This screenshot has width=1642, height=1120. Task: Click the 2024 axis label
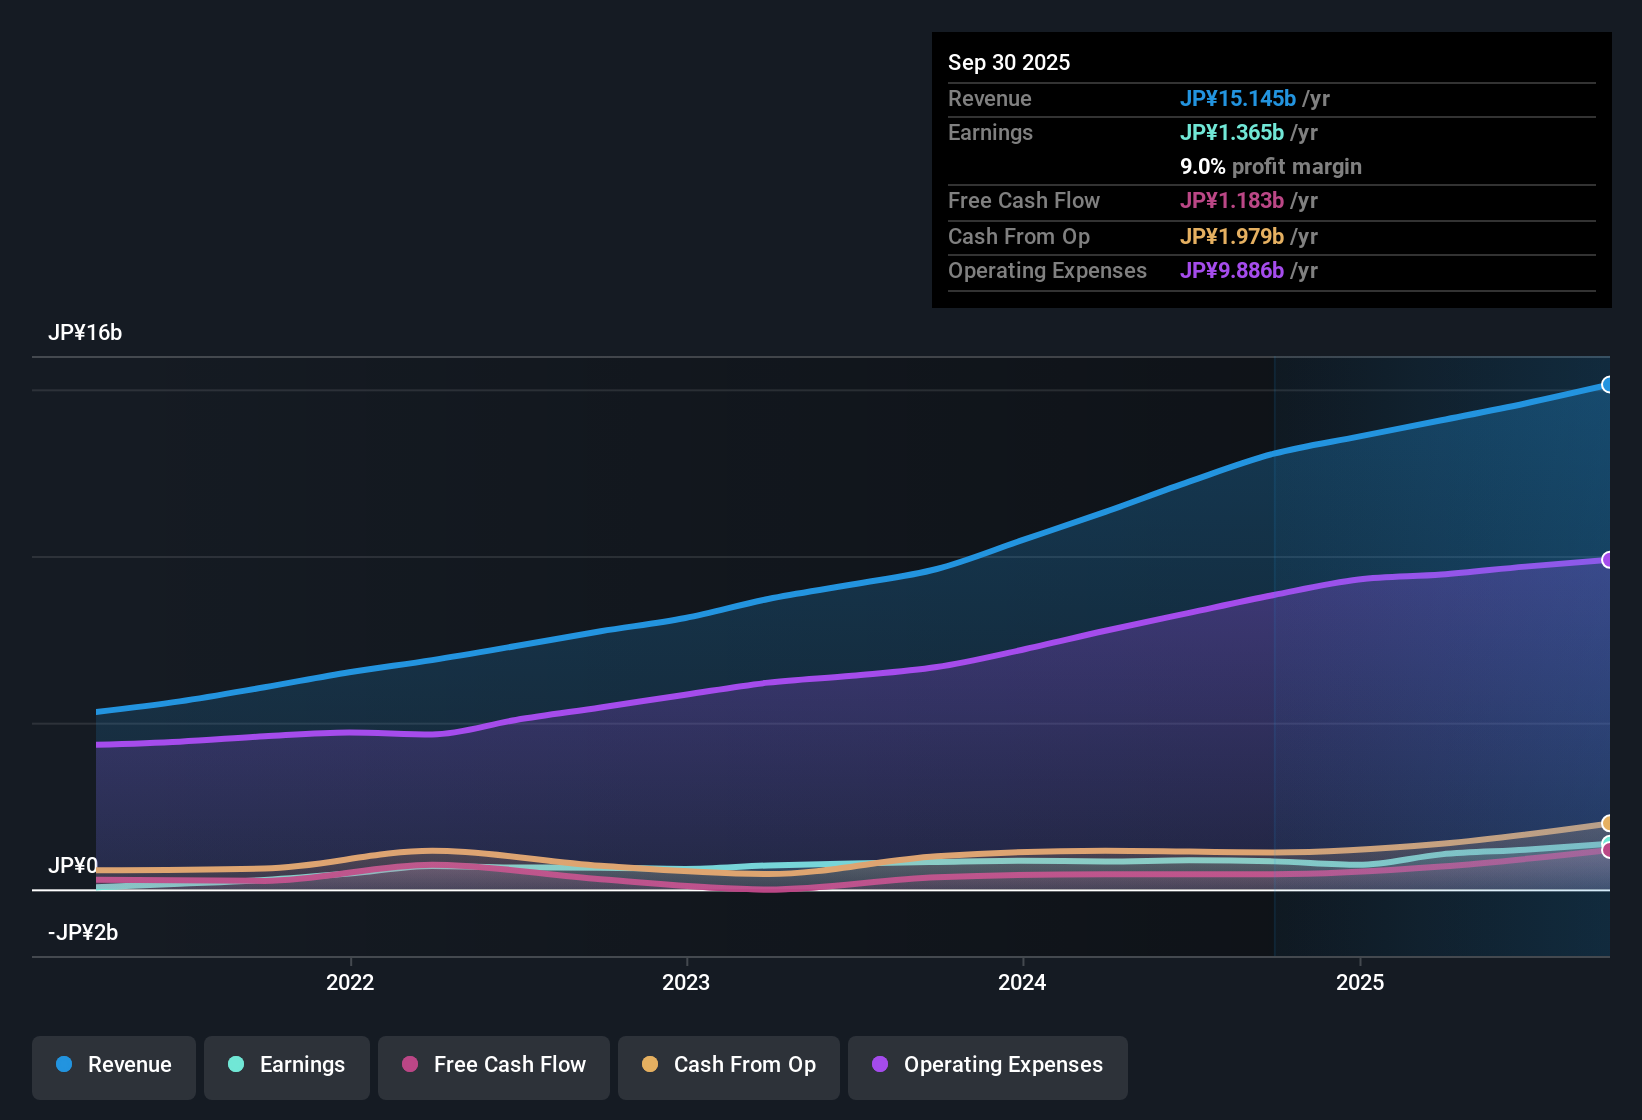[x=1022, y=983]
